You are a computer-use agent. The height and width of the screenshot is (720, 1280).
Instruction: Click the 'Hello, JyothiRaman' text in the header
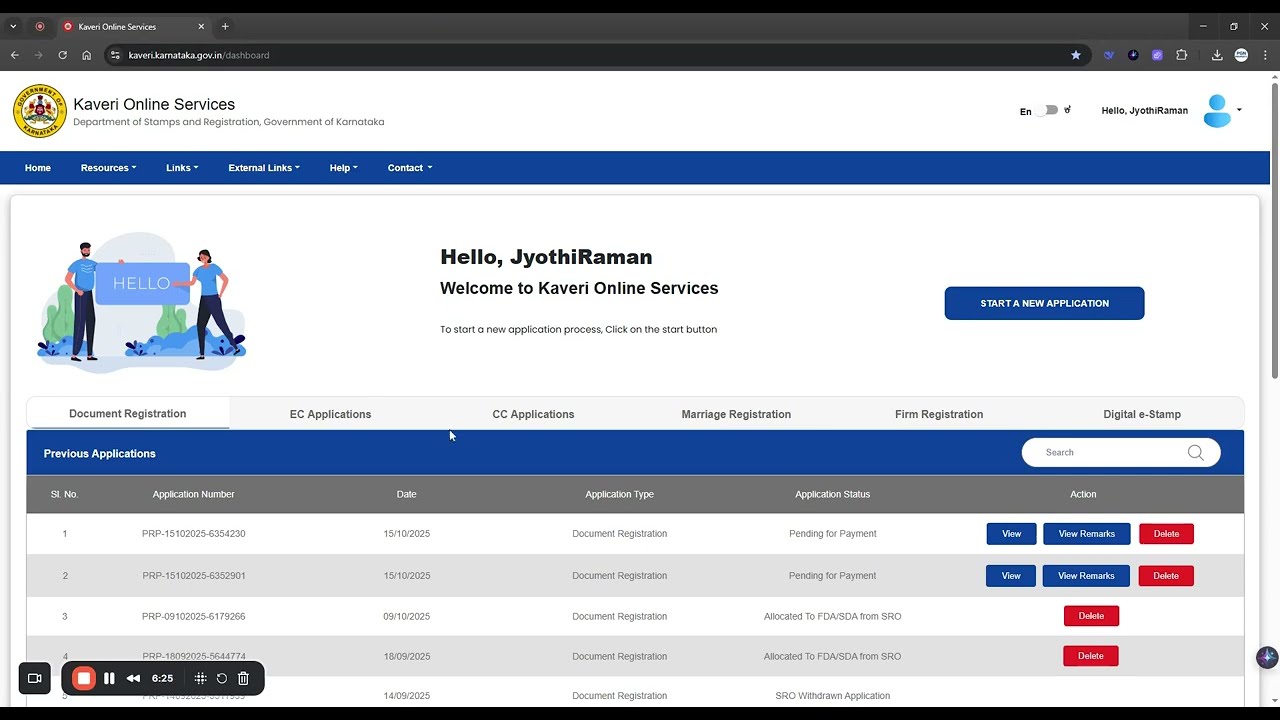tap(1145, 111)
